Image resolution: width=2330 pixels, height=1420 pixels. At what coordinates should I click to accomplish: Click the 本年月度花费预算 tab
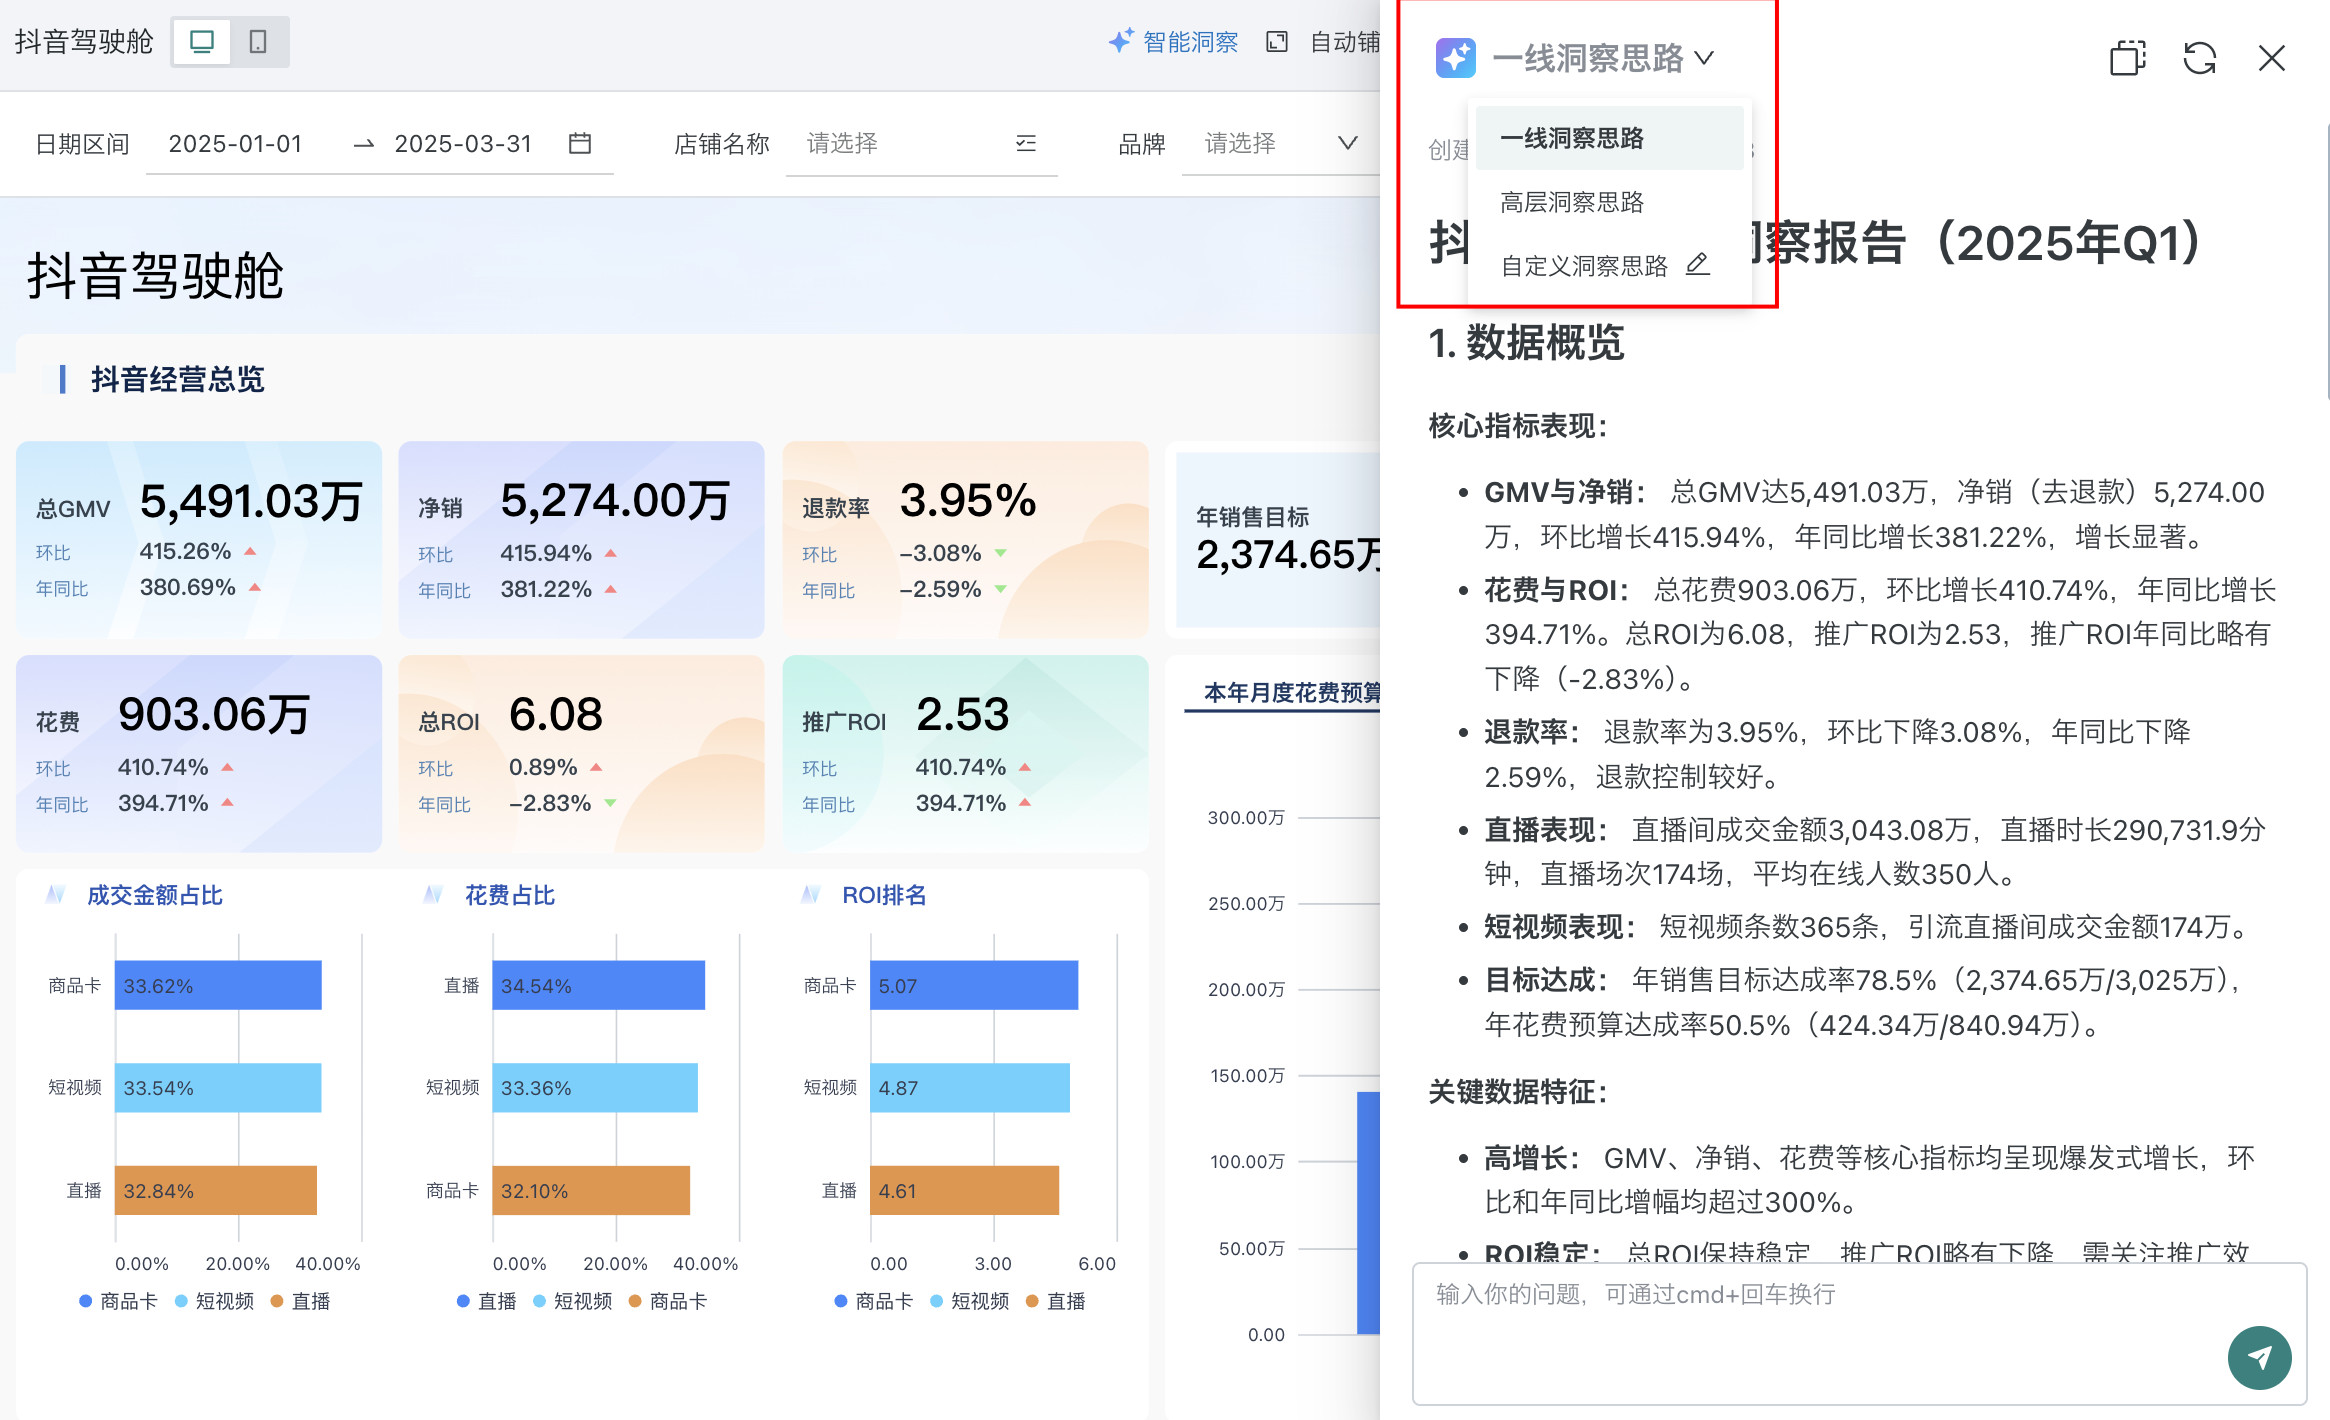[1290, 693]
